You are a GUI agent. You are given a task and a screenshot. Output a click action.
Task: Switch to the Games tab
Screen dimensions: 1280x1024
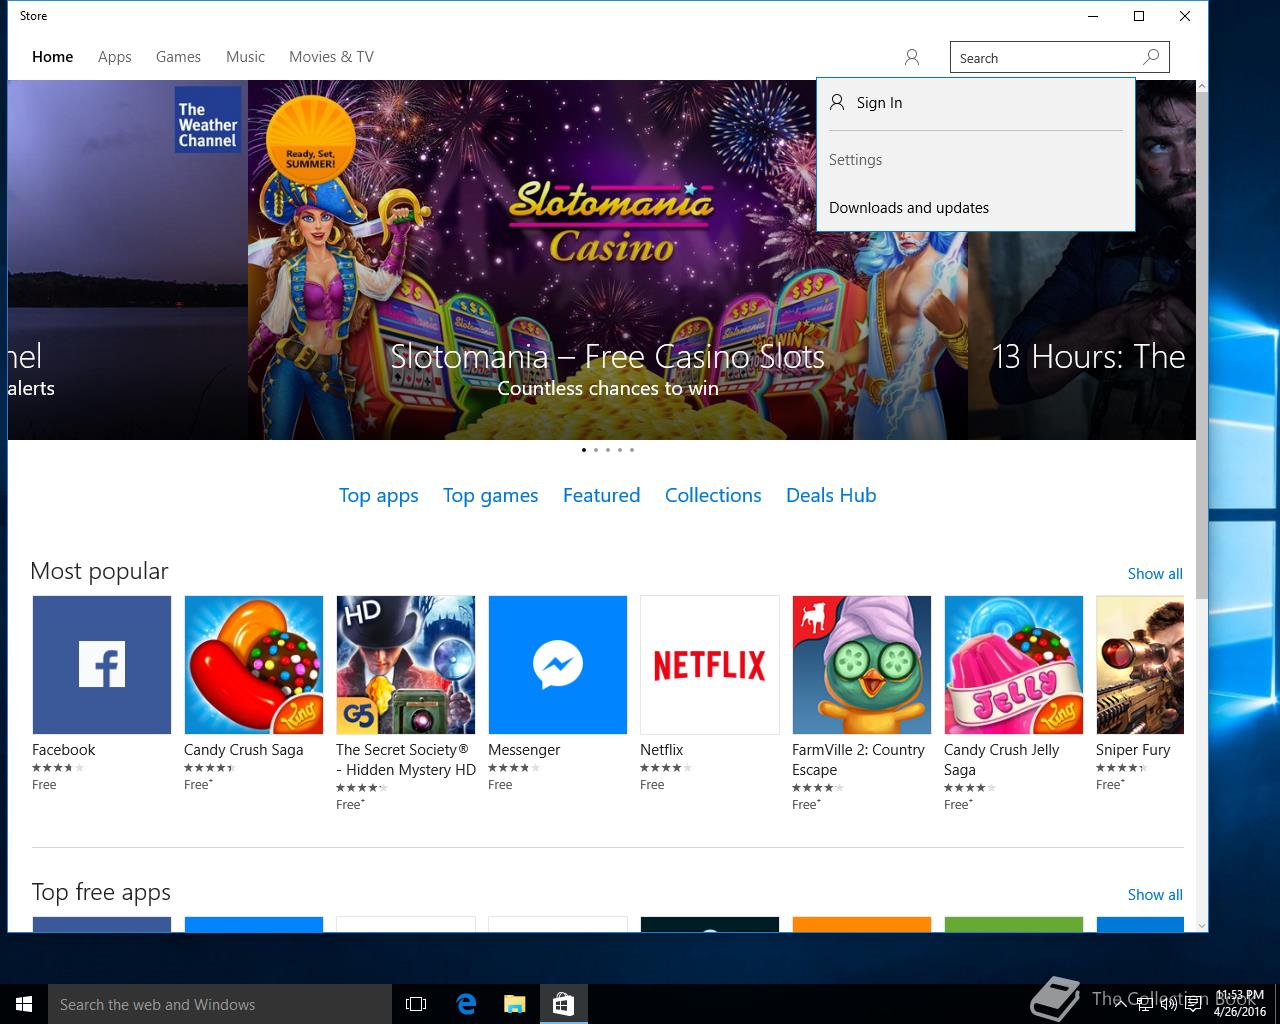[178, 57]
